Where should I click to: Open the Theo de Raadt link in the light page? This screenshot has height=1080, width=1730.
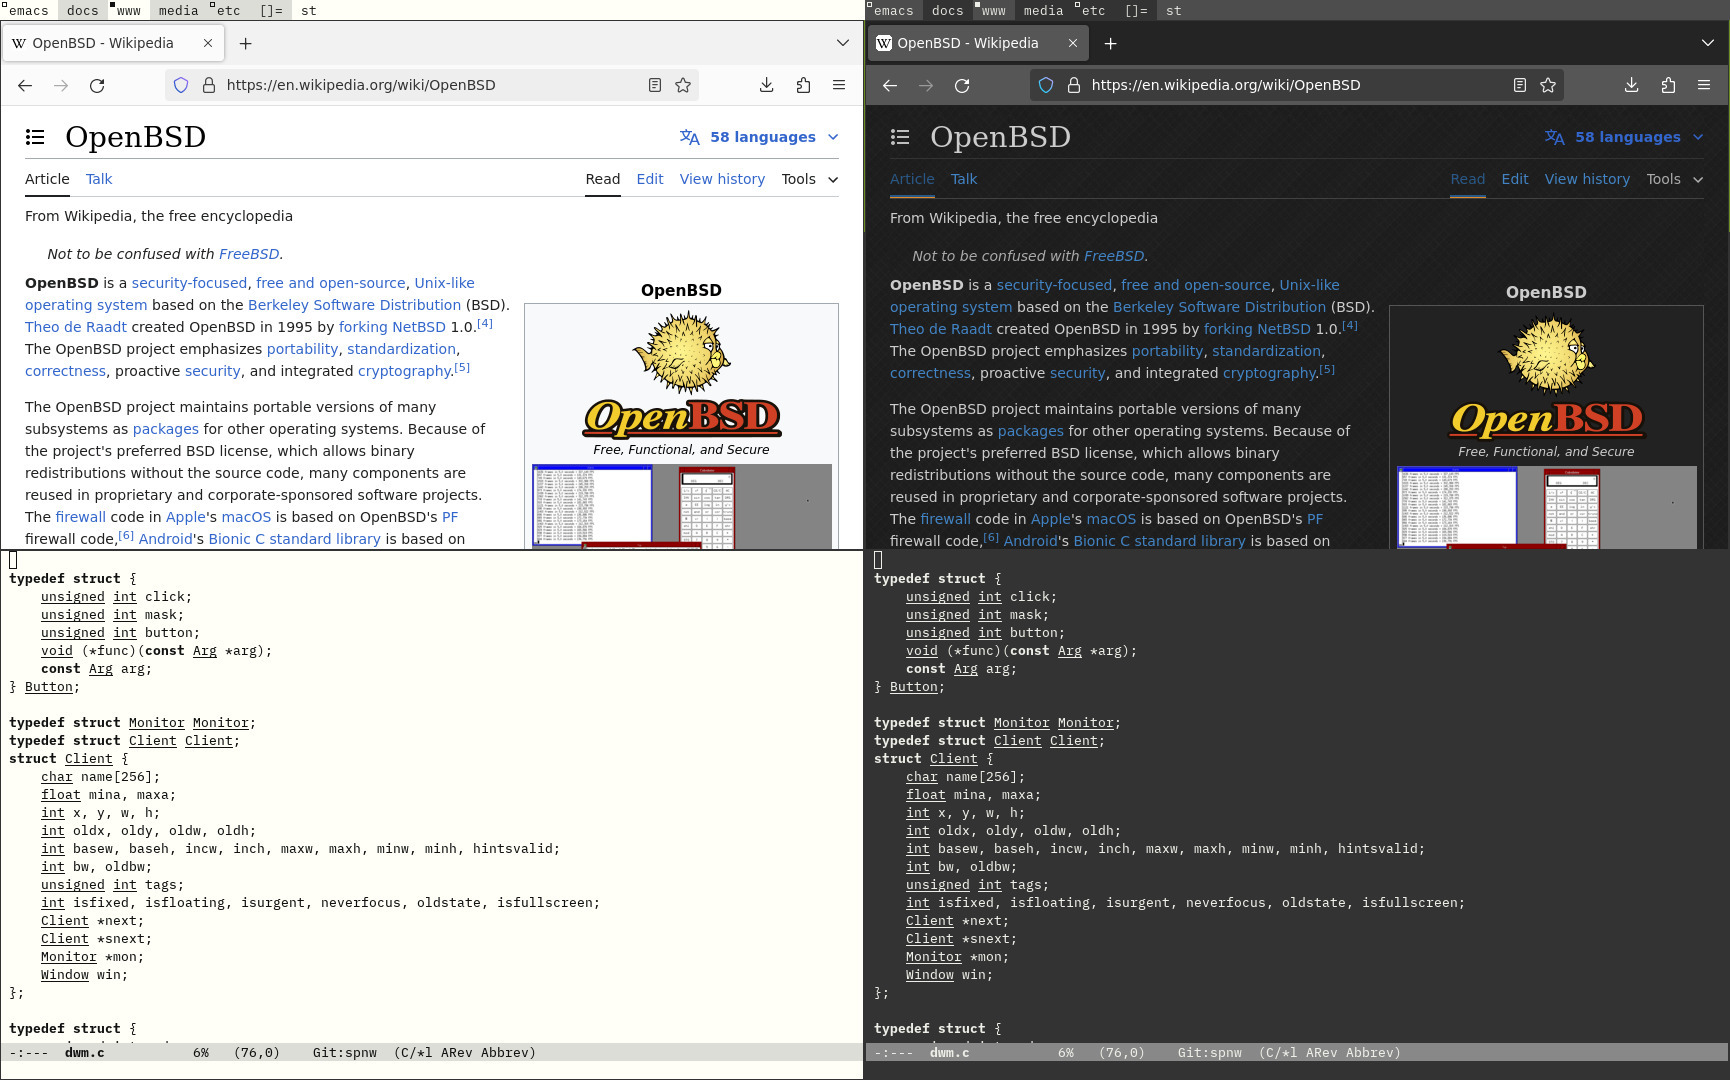click(x=76, y=327)
